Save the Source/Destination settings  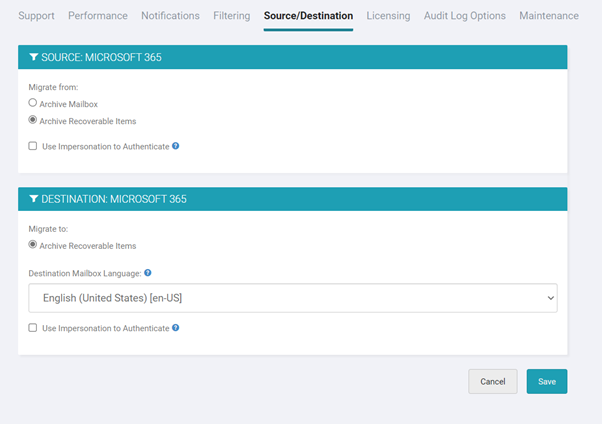[546, 381]
